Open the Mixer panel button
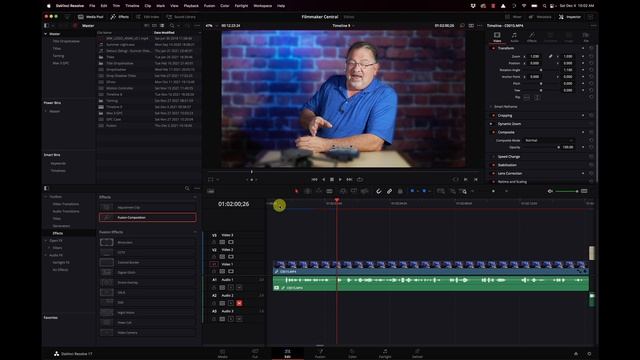Screen dimensions: 640x360 click(513, 17)
